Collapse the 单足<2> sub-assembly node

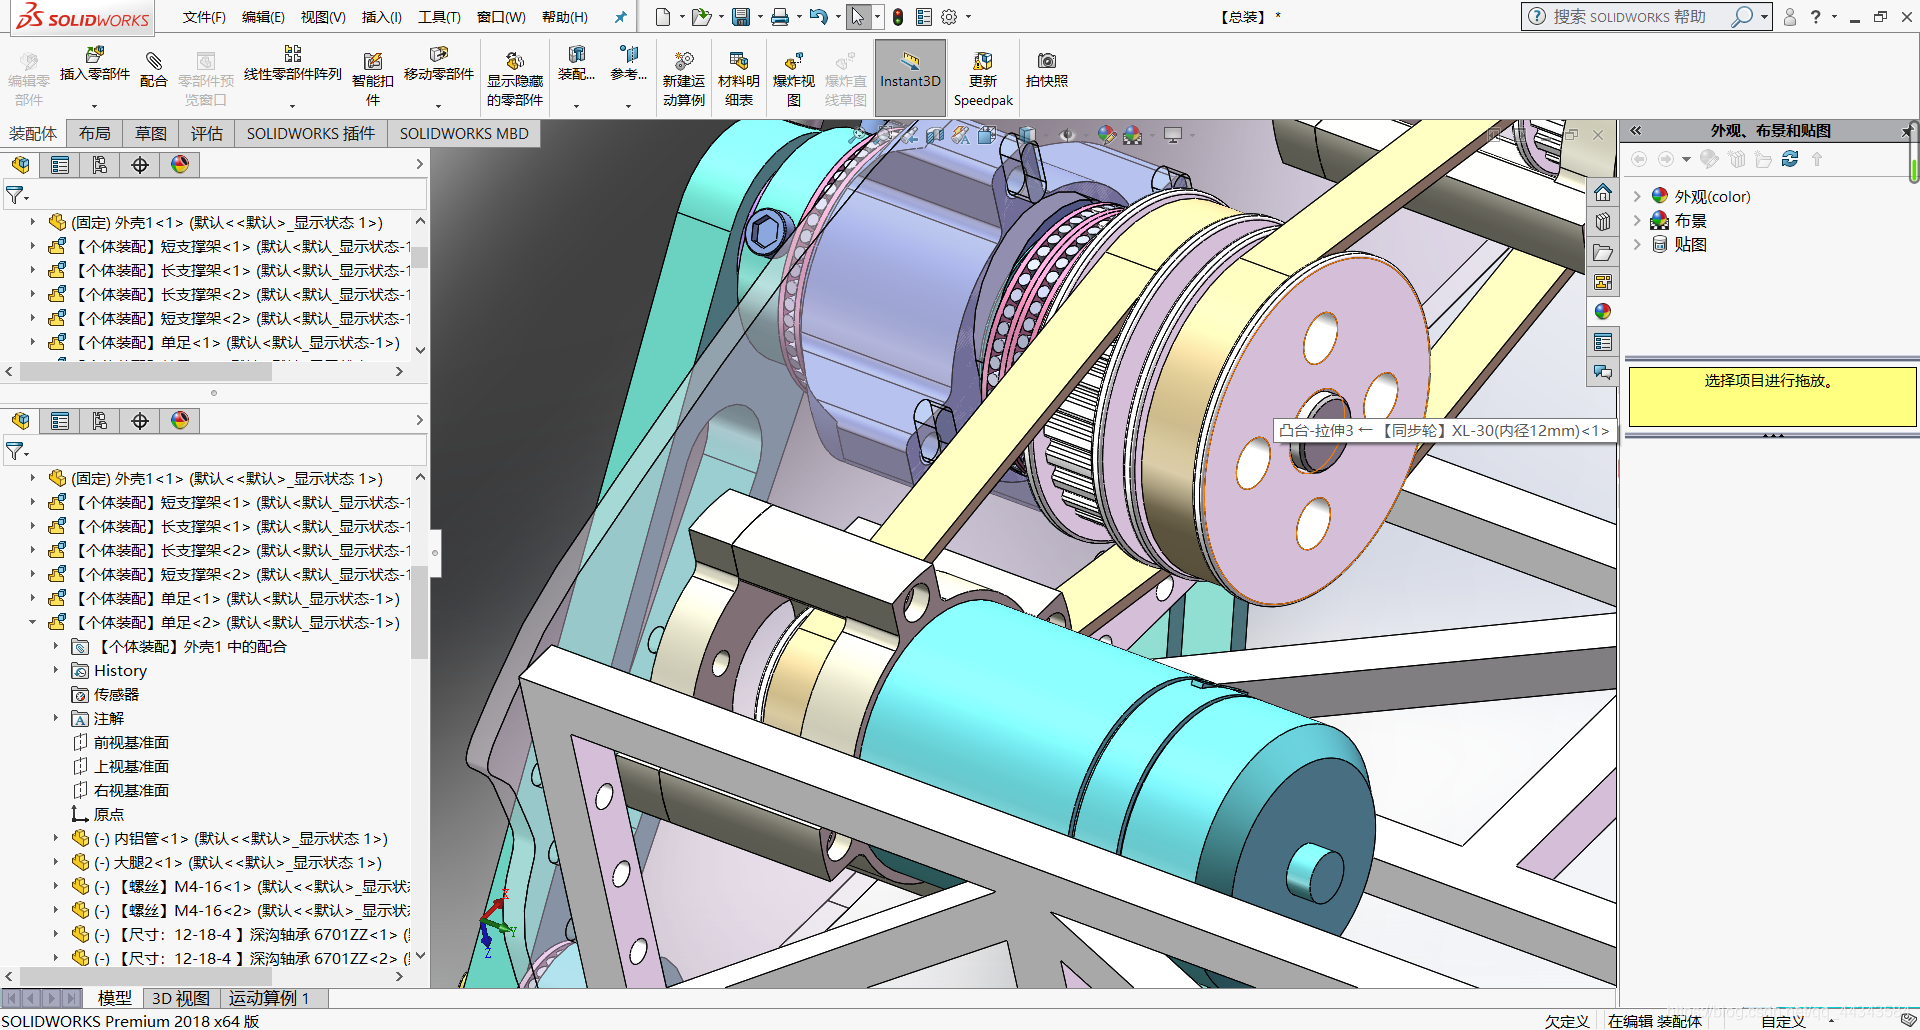tap(32, 623)
